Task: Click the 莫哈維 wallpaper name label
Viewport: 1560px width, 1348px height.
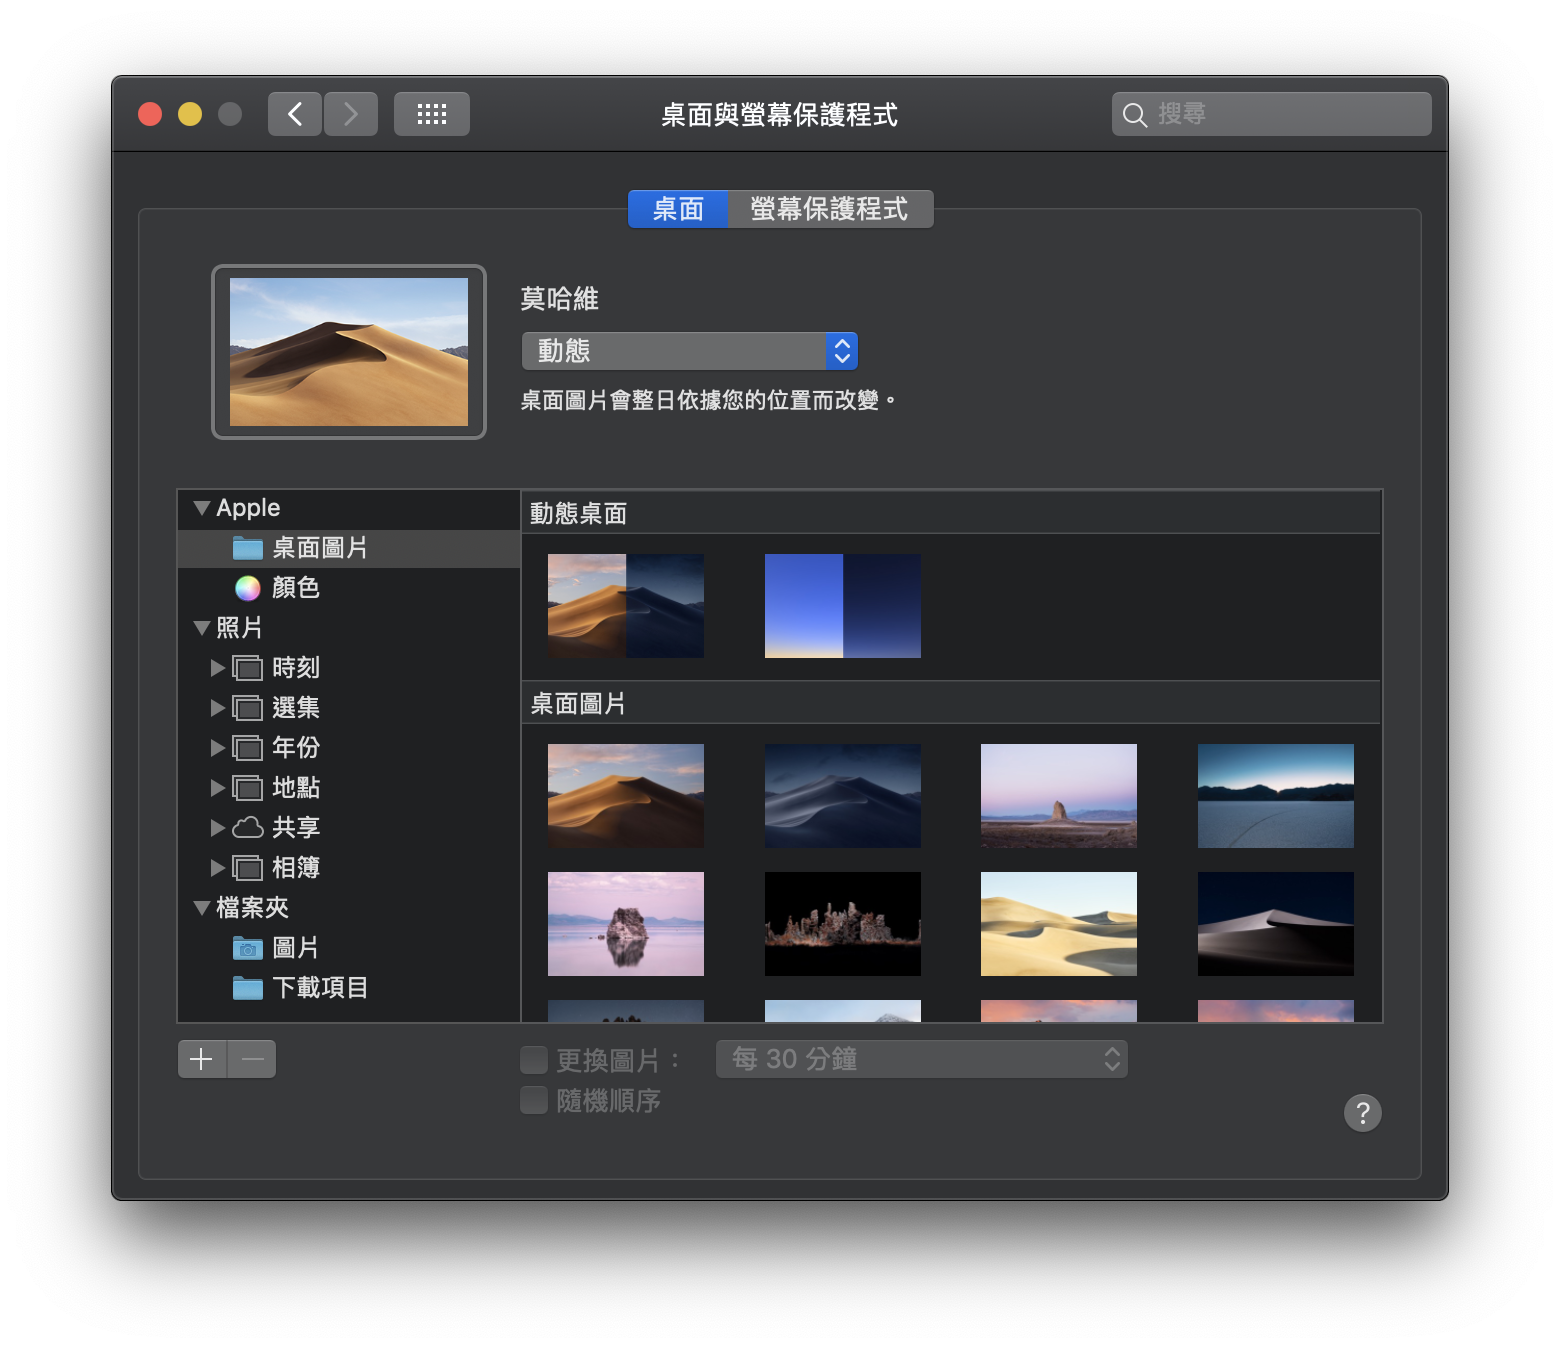Action: coord(560,299)
